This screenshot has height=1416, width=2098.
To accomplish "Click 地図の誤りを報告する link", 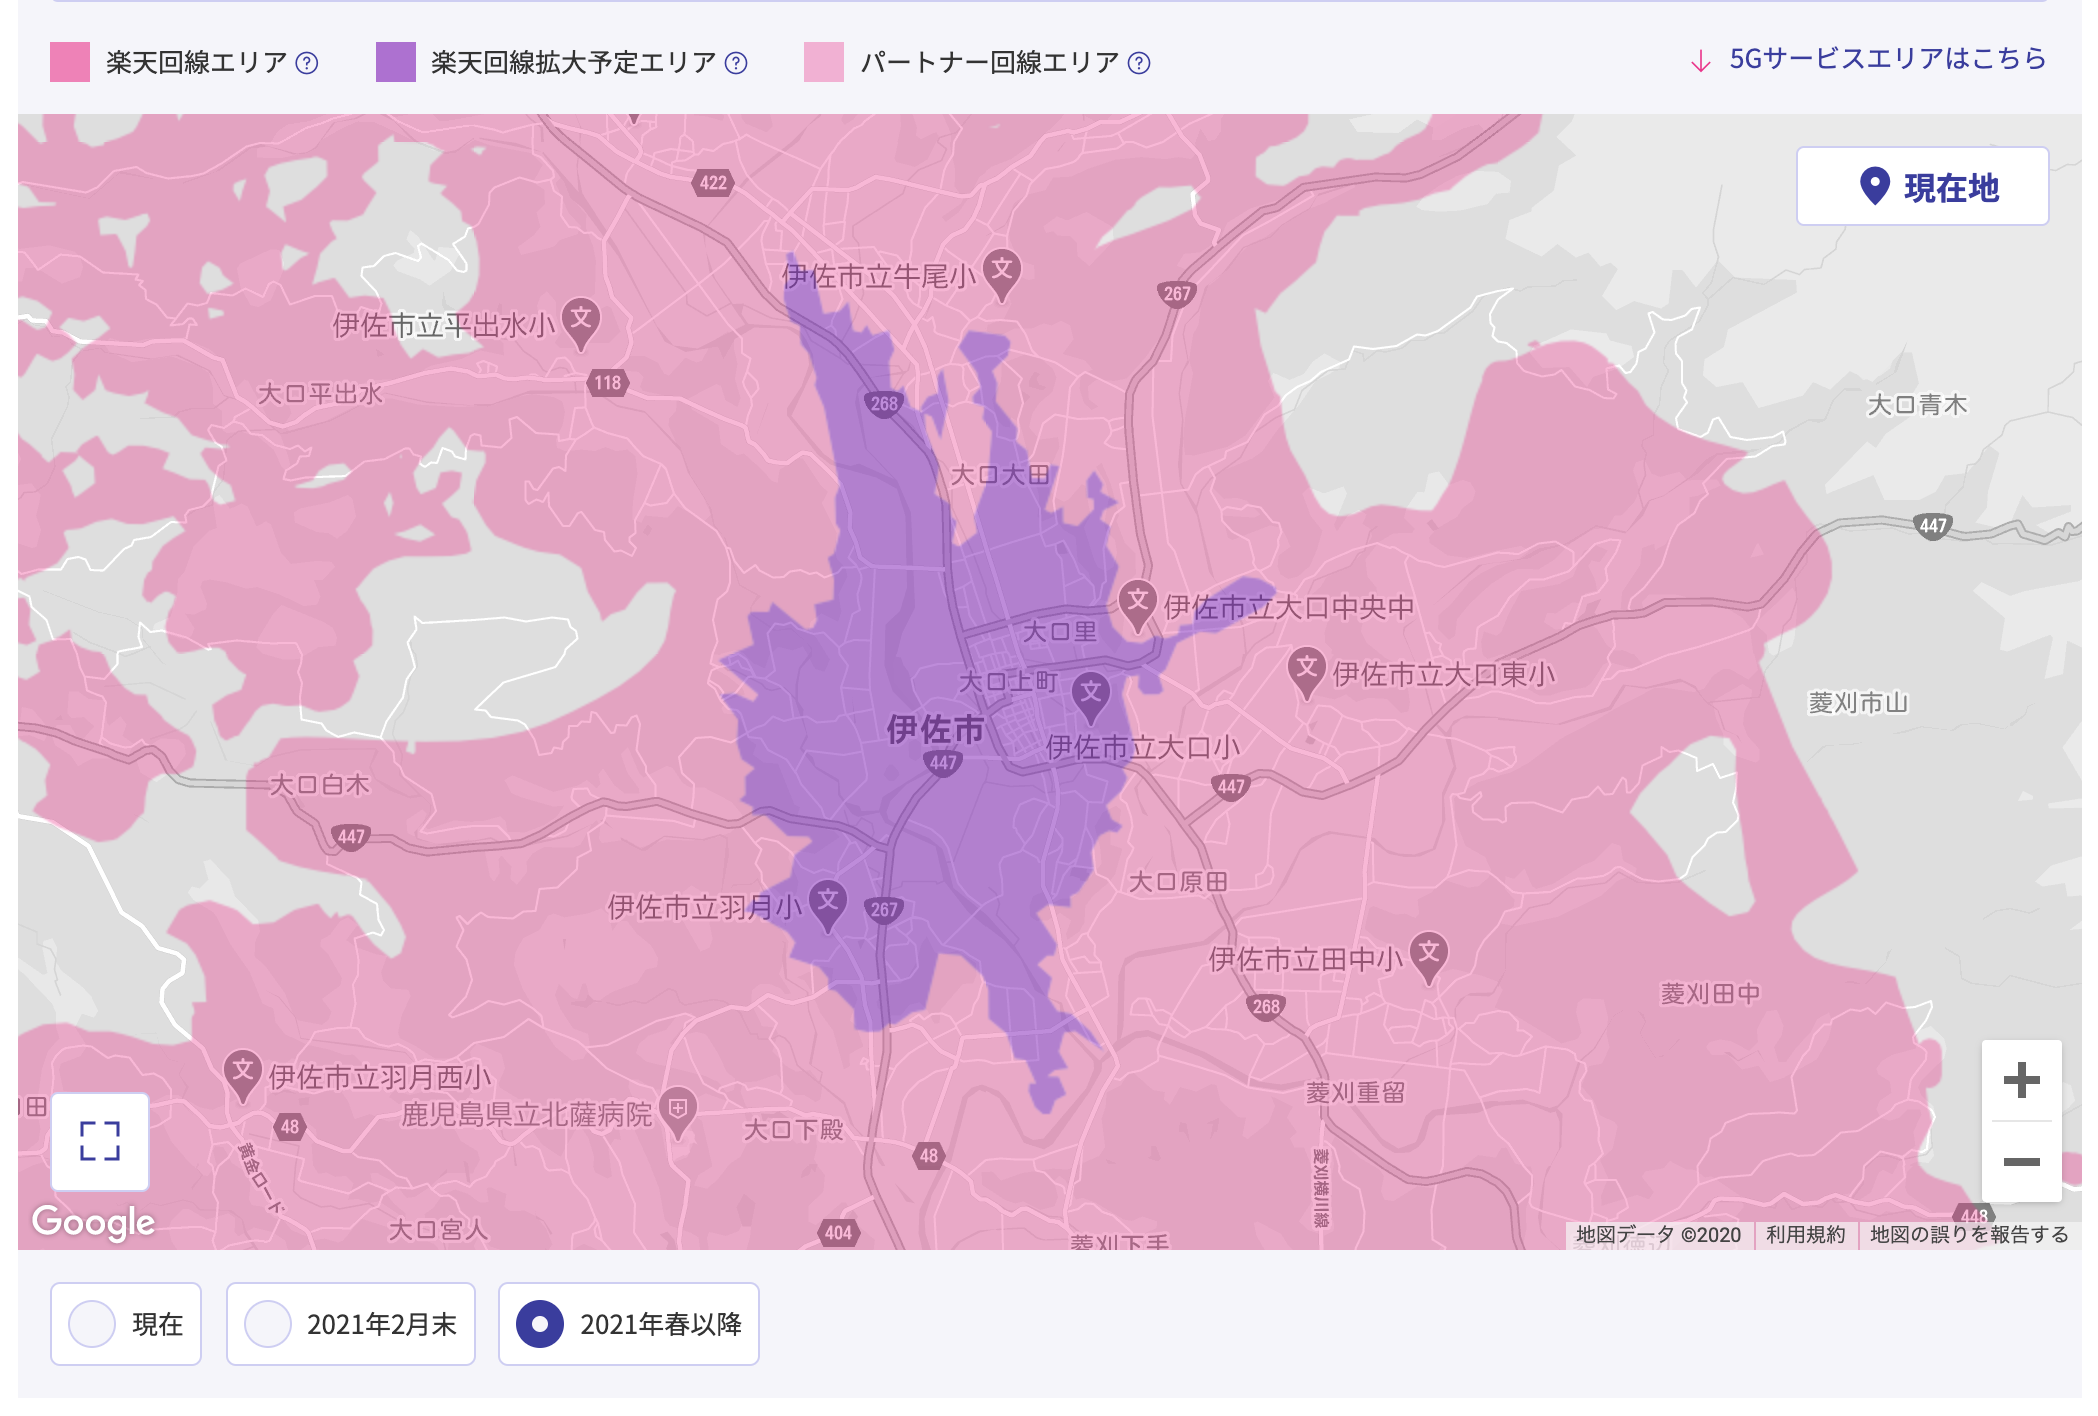I will point(1969,1235).
